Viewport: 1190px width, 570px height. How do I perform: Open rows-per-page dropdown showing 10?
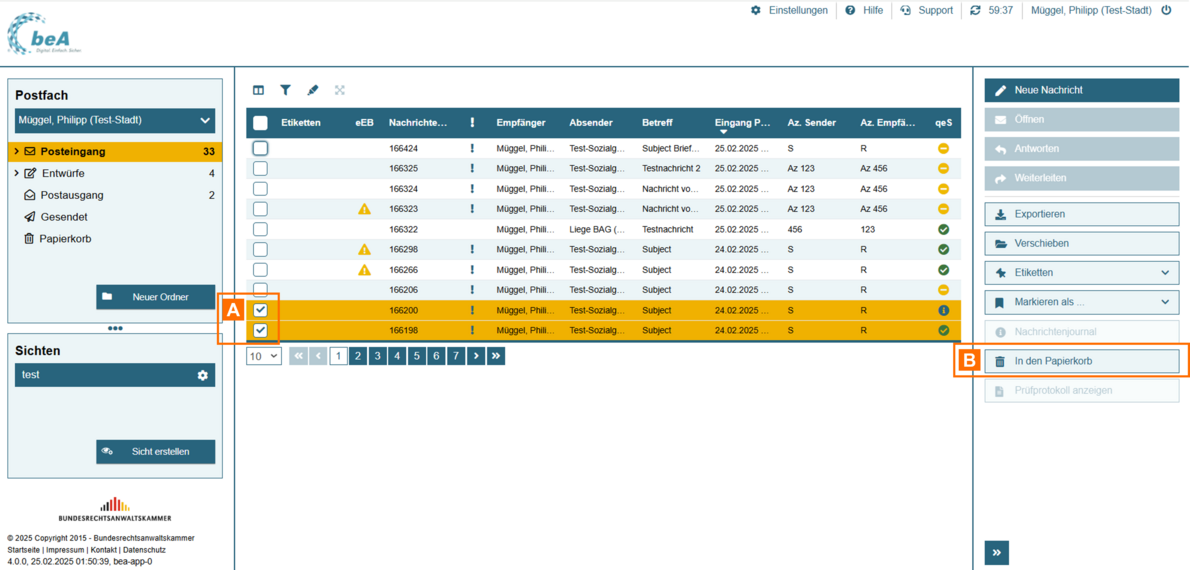click(x=263, y=355)
